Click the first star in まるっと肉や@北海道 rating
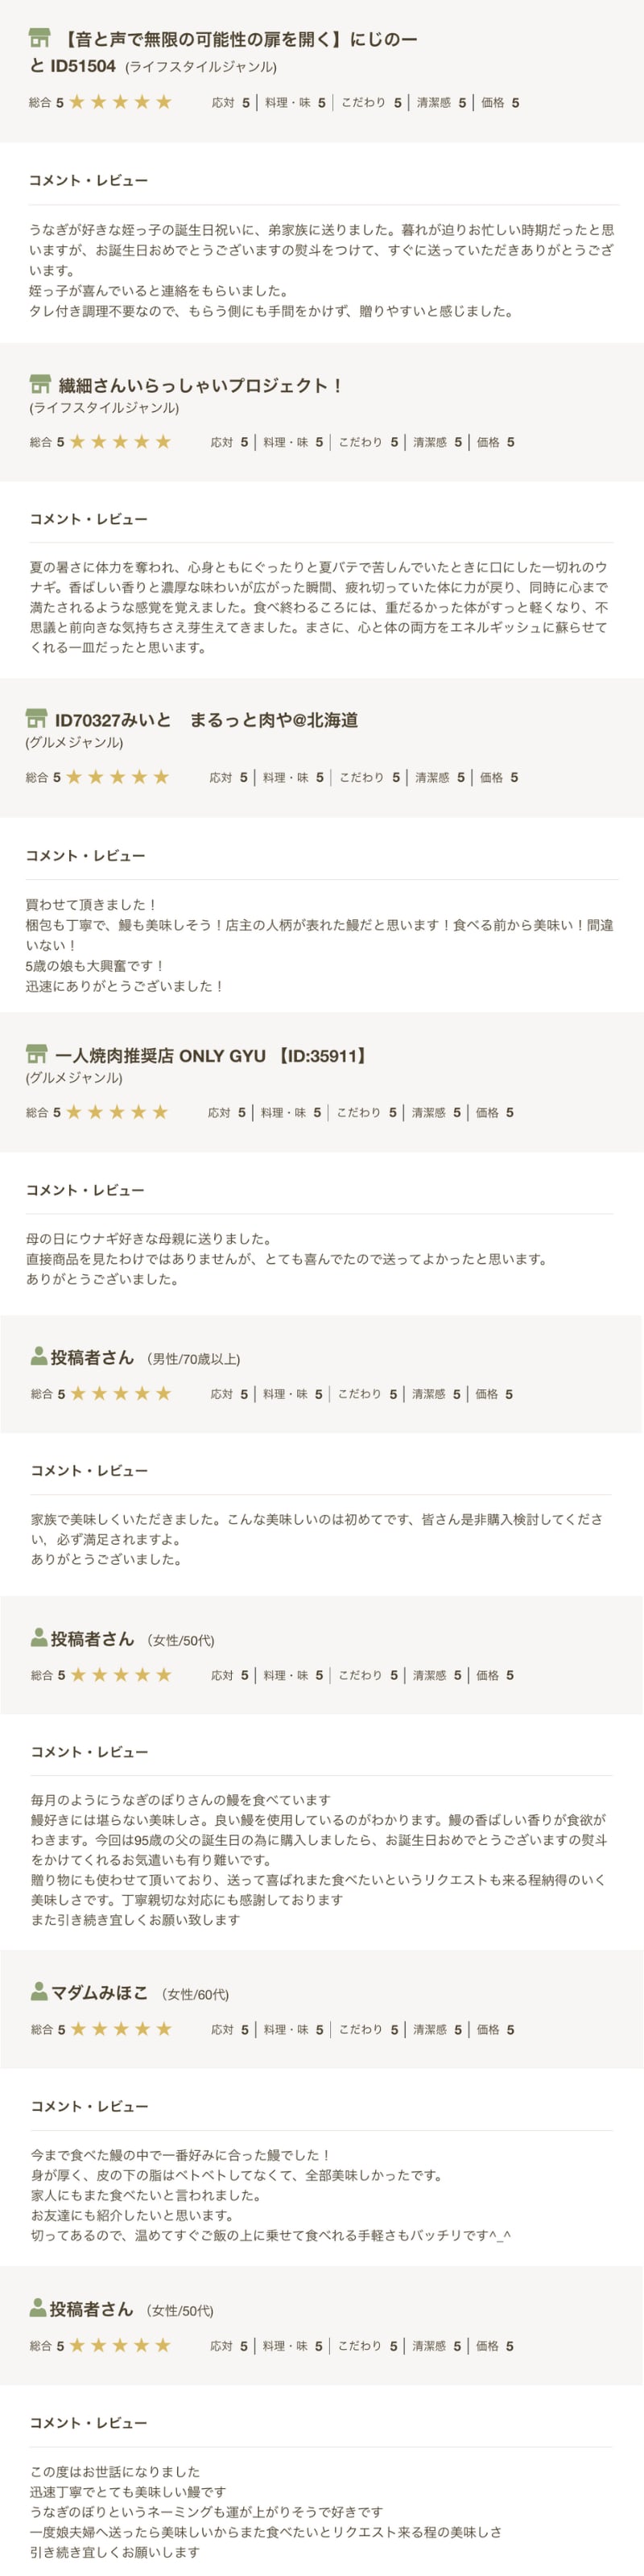This screenshot has width=644, height=2576. tap(74, 777)
